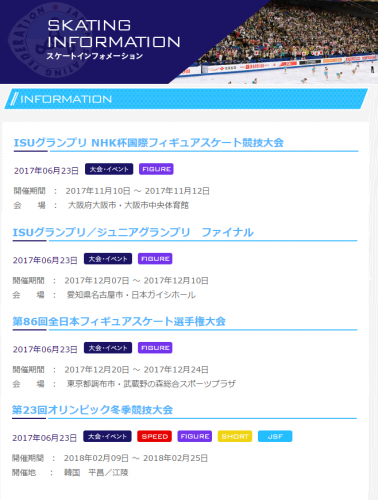Click FIGURE tag under NHK杯 entry
This screenshot has width=378, height=500.
tap(156, 169)
